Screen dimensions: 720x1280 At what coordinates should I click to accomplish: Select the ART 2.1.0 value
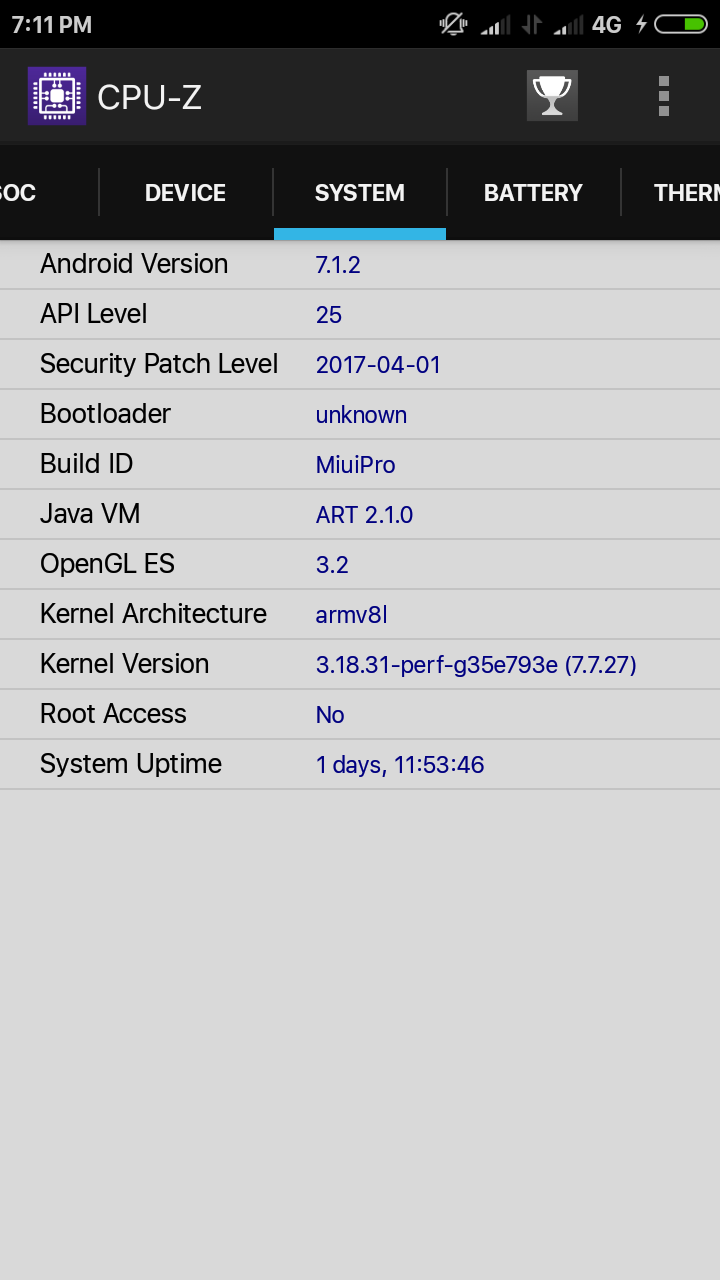[364, 515]
